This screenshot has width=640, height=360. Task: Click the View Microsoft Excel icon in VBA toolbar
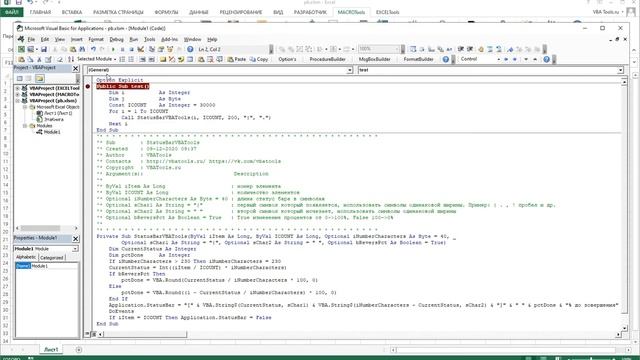point(21,49)
